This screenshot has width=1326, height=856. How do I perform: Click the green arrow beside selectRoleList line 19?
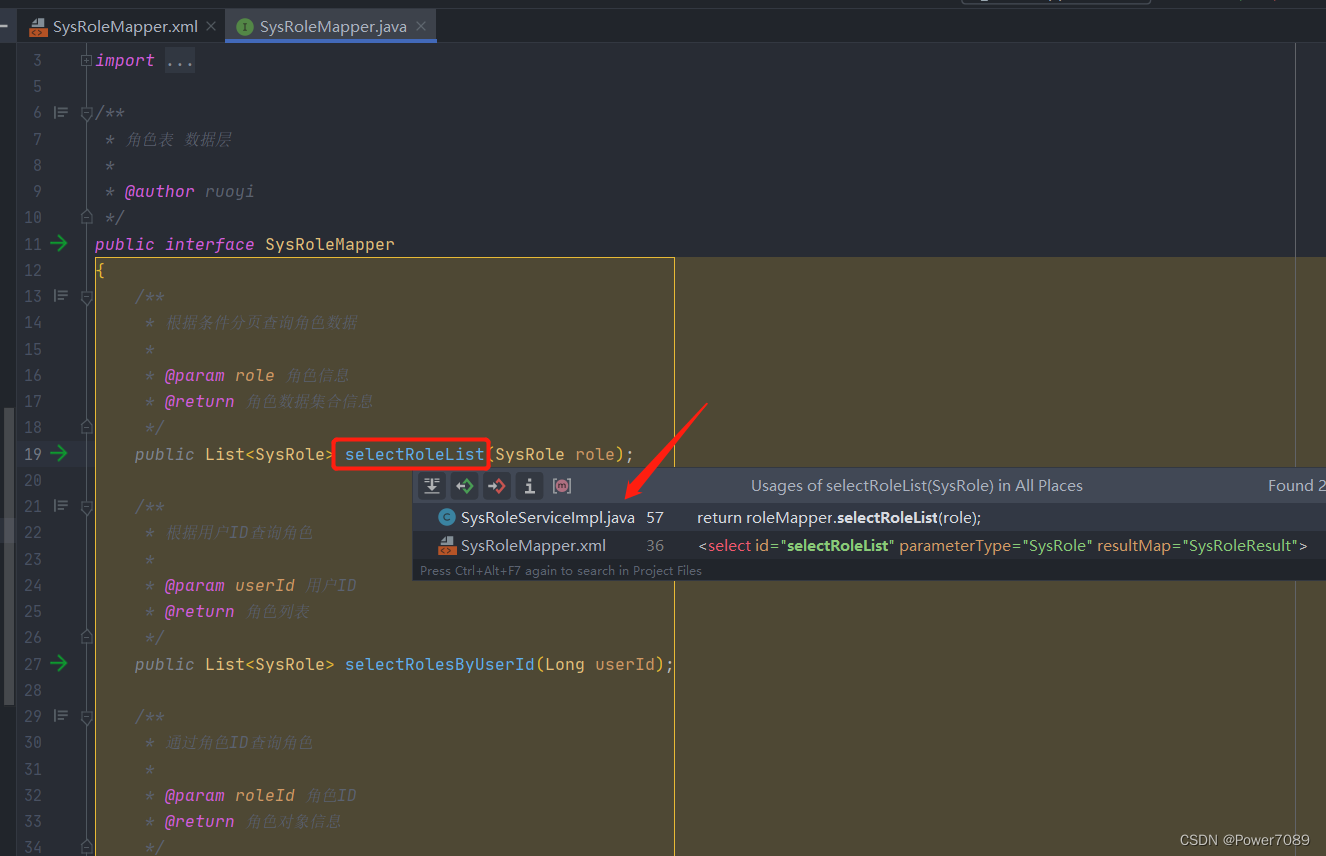[x=59, y=453]
